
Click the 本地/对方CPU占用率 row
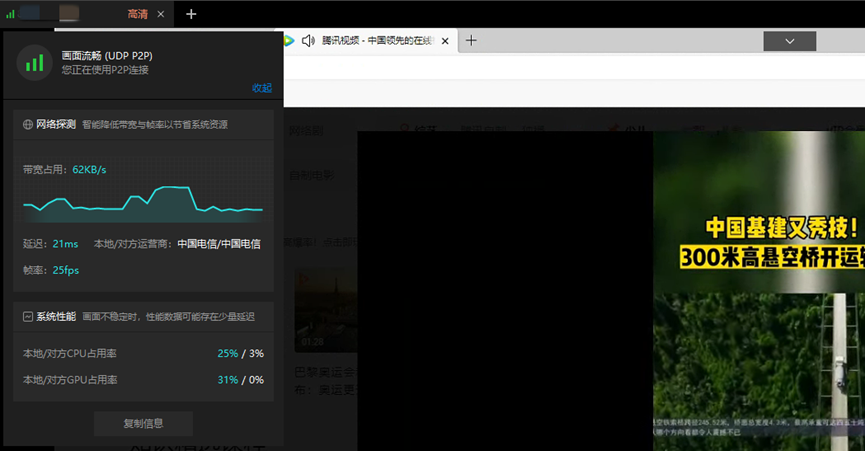(143, 353)
